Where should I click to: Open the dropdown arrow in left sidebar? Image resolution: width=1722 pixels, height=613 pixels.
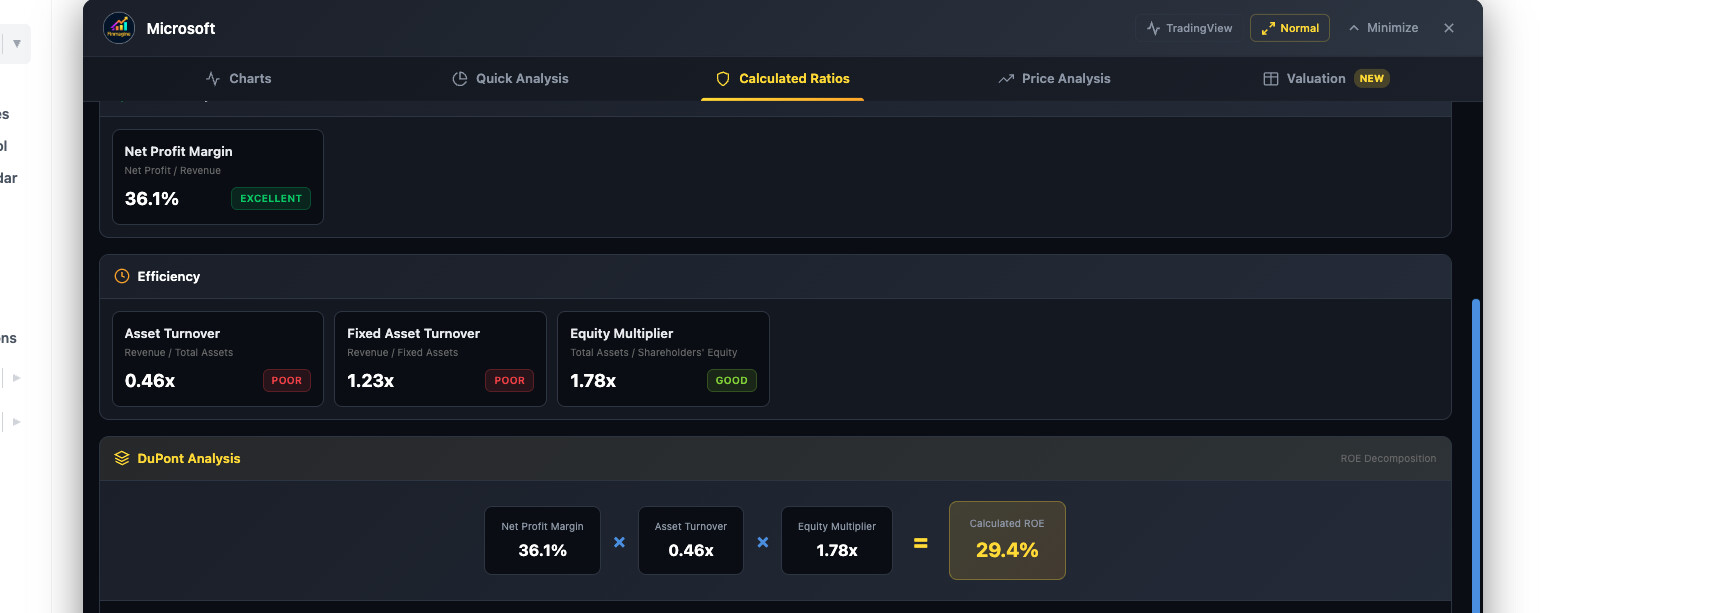(17, 44)
